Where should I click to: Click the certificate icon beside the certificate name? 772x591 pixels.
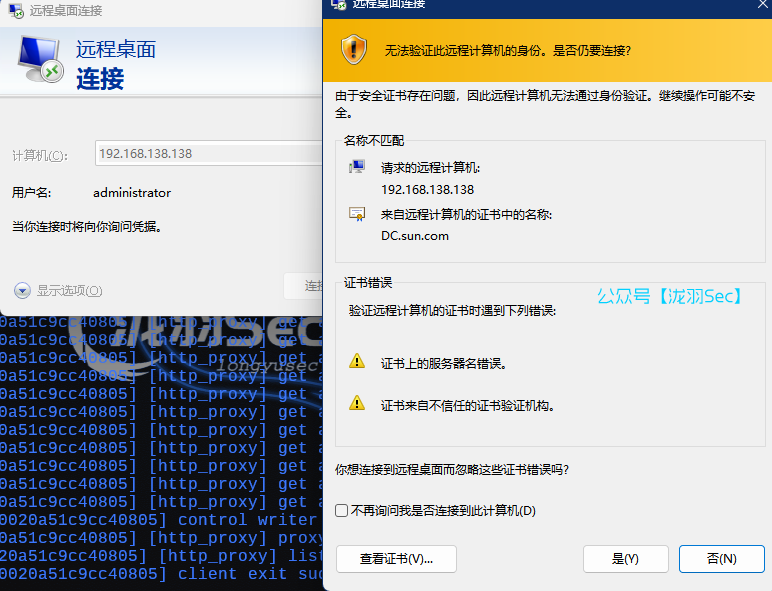click(357, 214)
